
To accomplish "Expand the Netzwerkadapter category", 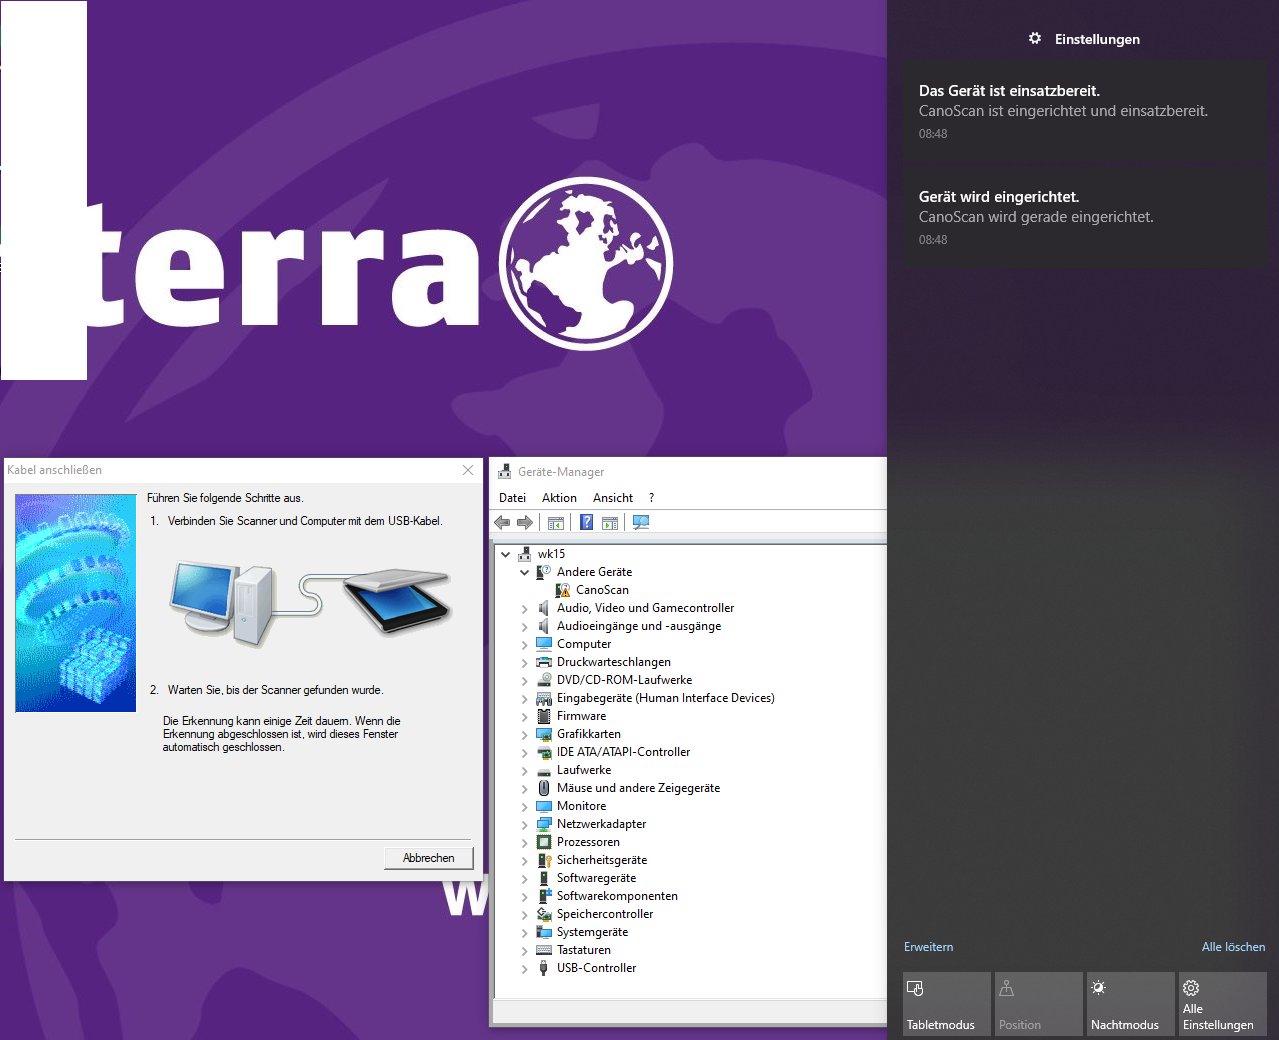I will point(524,825).
